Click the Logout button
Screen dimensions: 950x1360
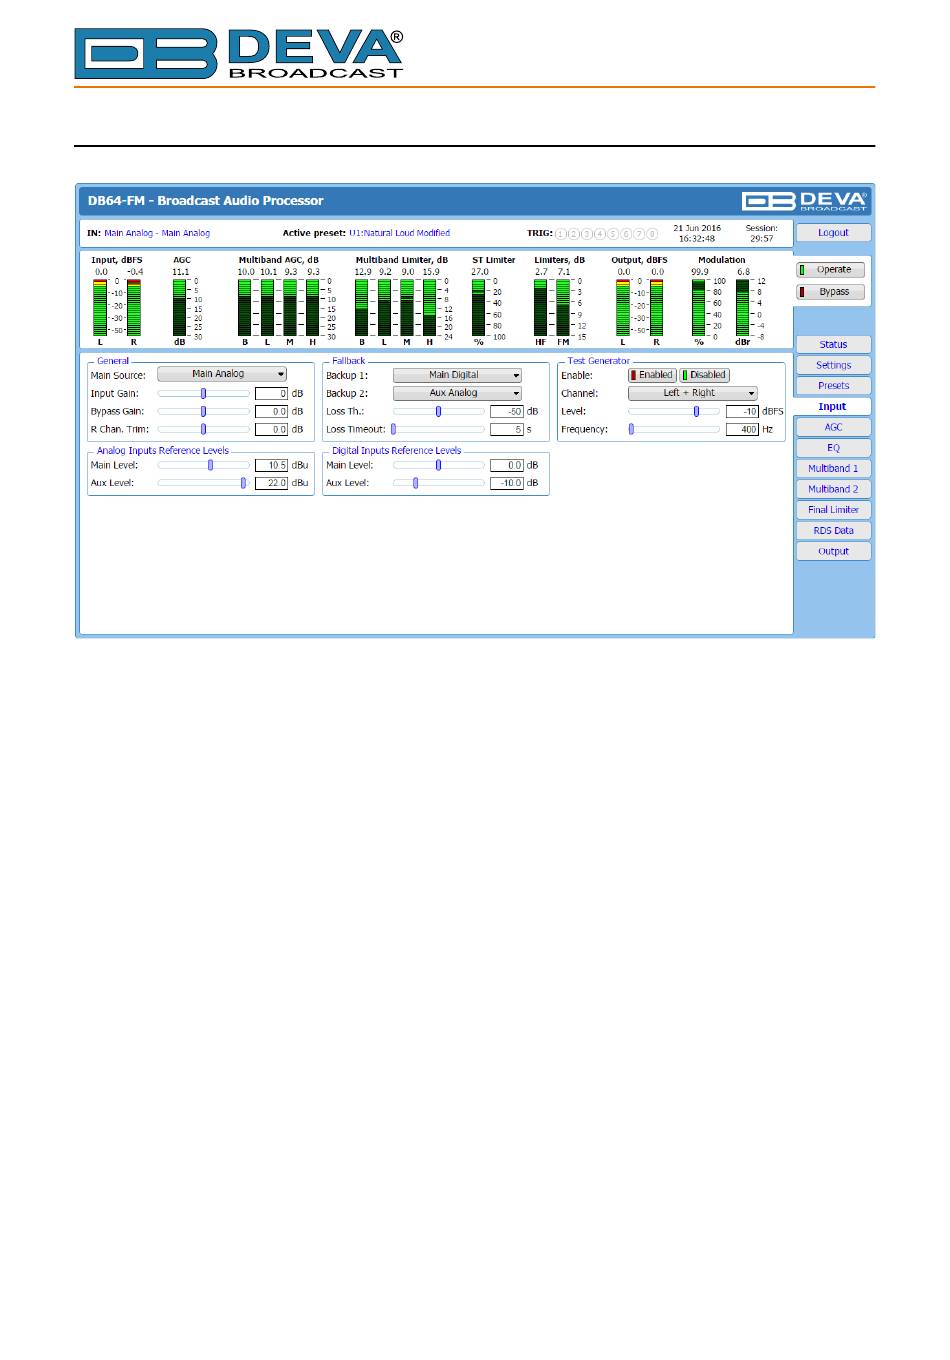click(833, 233)
